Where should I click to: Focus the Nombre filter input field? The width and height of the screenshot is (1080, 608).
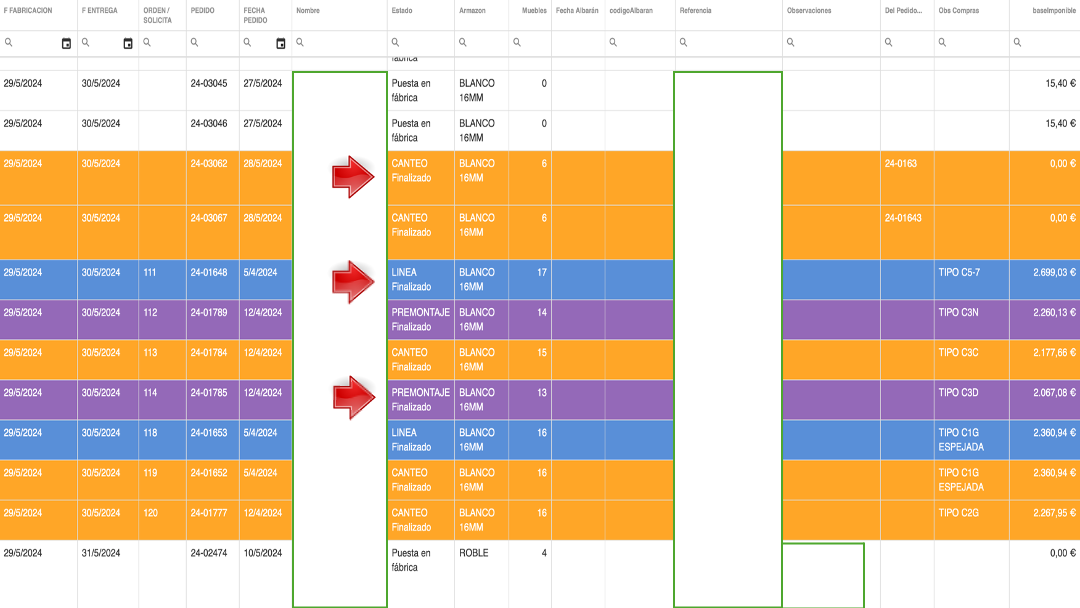[x=345, y=43]
